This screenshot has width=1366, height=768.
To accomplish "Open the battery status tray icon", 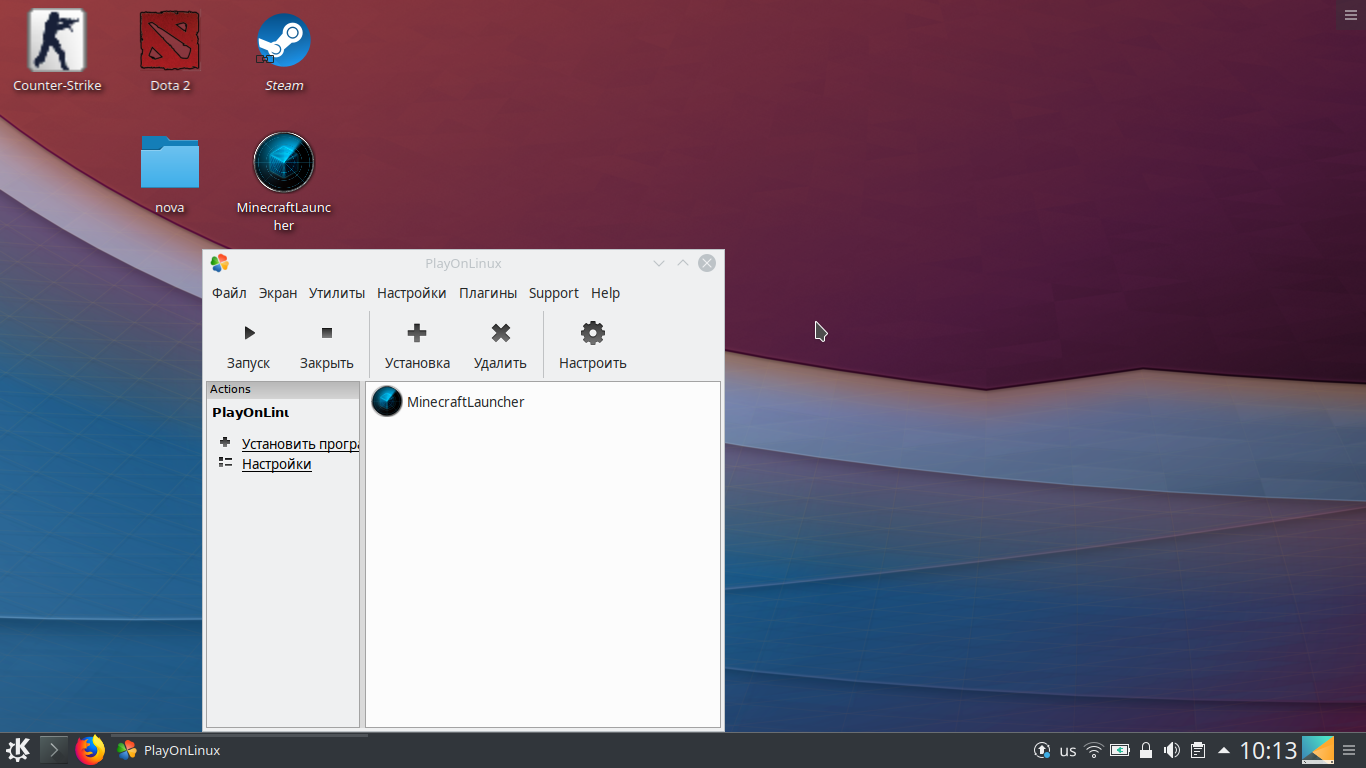I will 1120,750.
